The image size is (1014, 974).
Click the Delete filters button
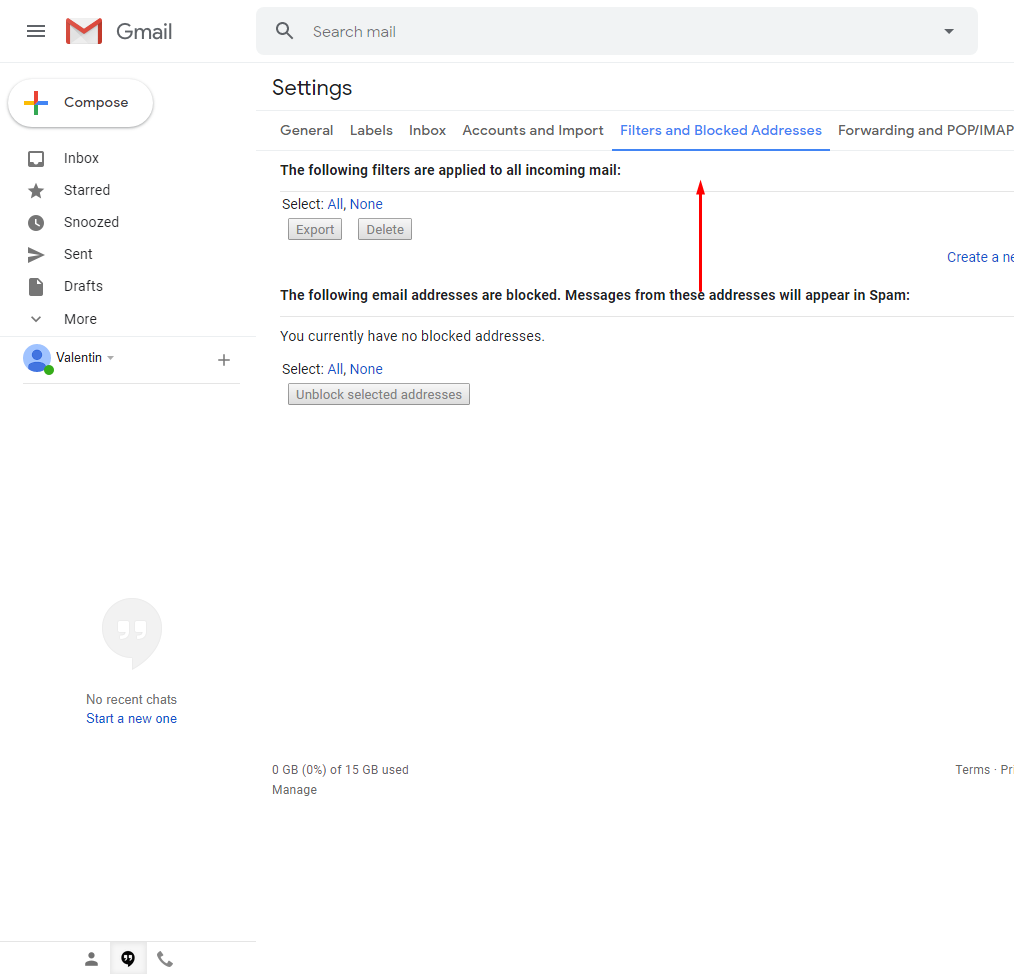tap(385, 230)
